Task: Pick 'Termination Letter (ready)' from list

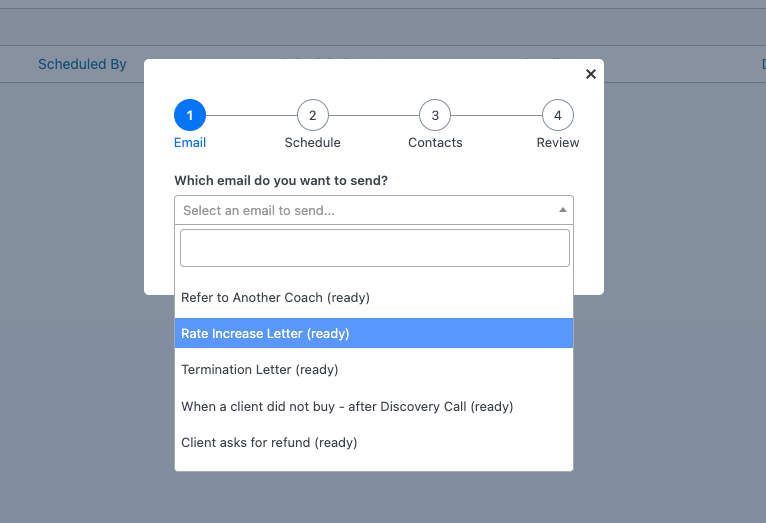Action: (x=260, y=369)
